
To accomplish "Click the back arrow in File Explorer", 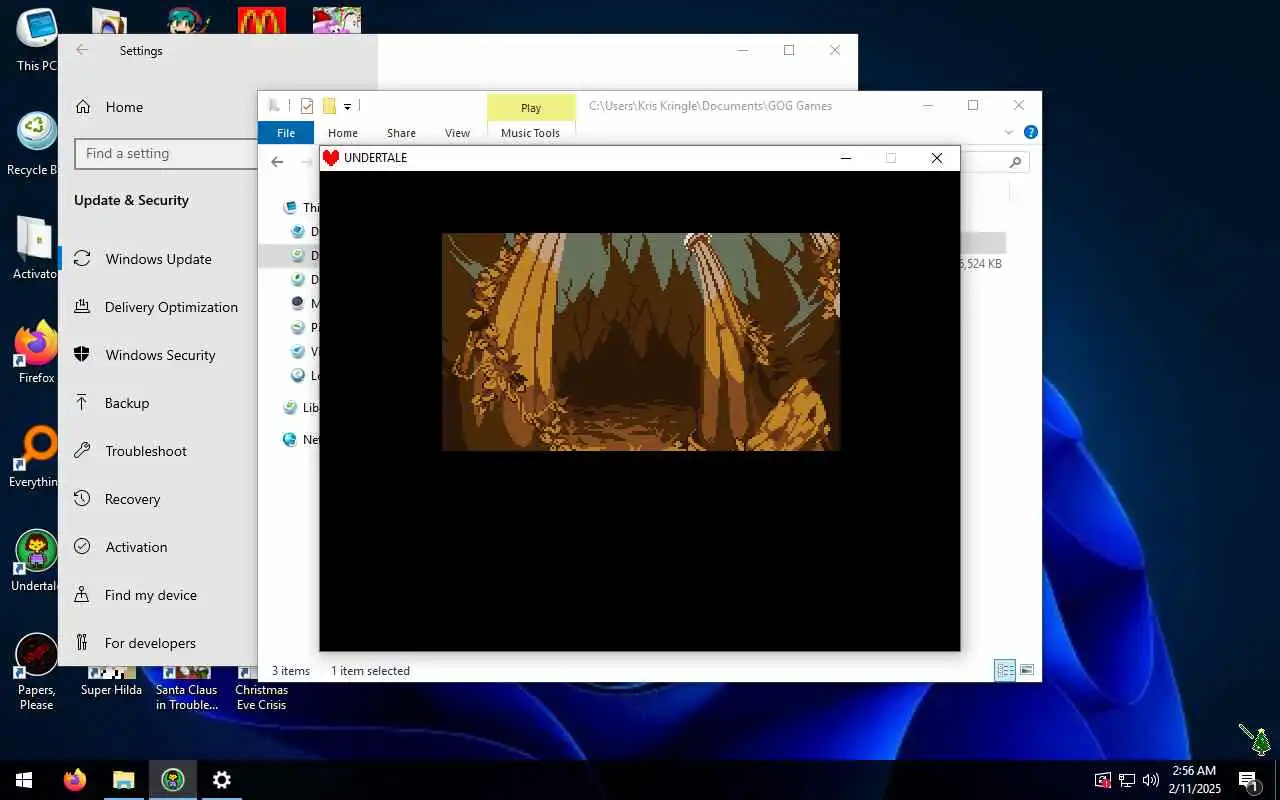I will 277,161.
